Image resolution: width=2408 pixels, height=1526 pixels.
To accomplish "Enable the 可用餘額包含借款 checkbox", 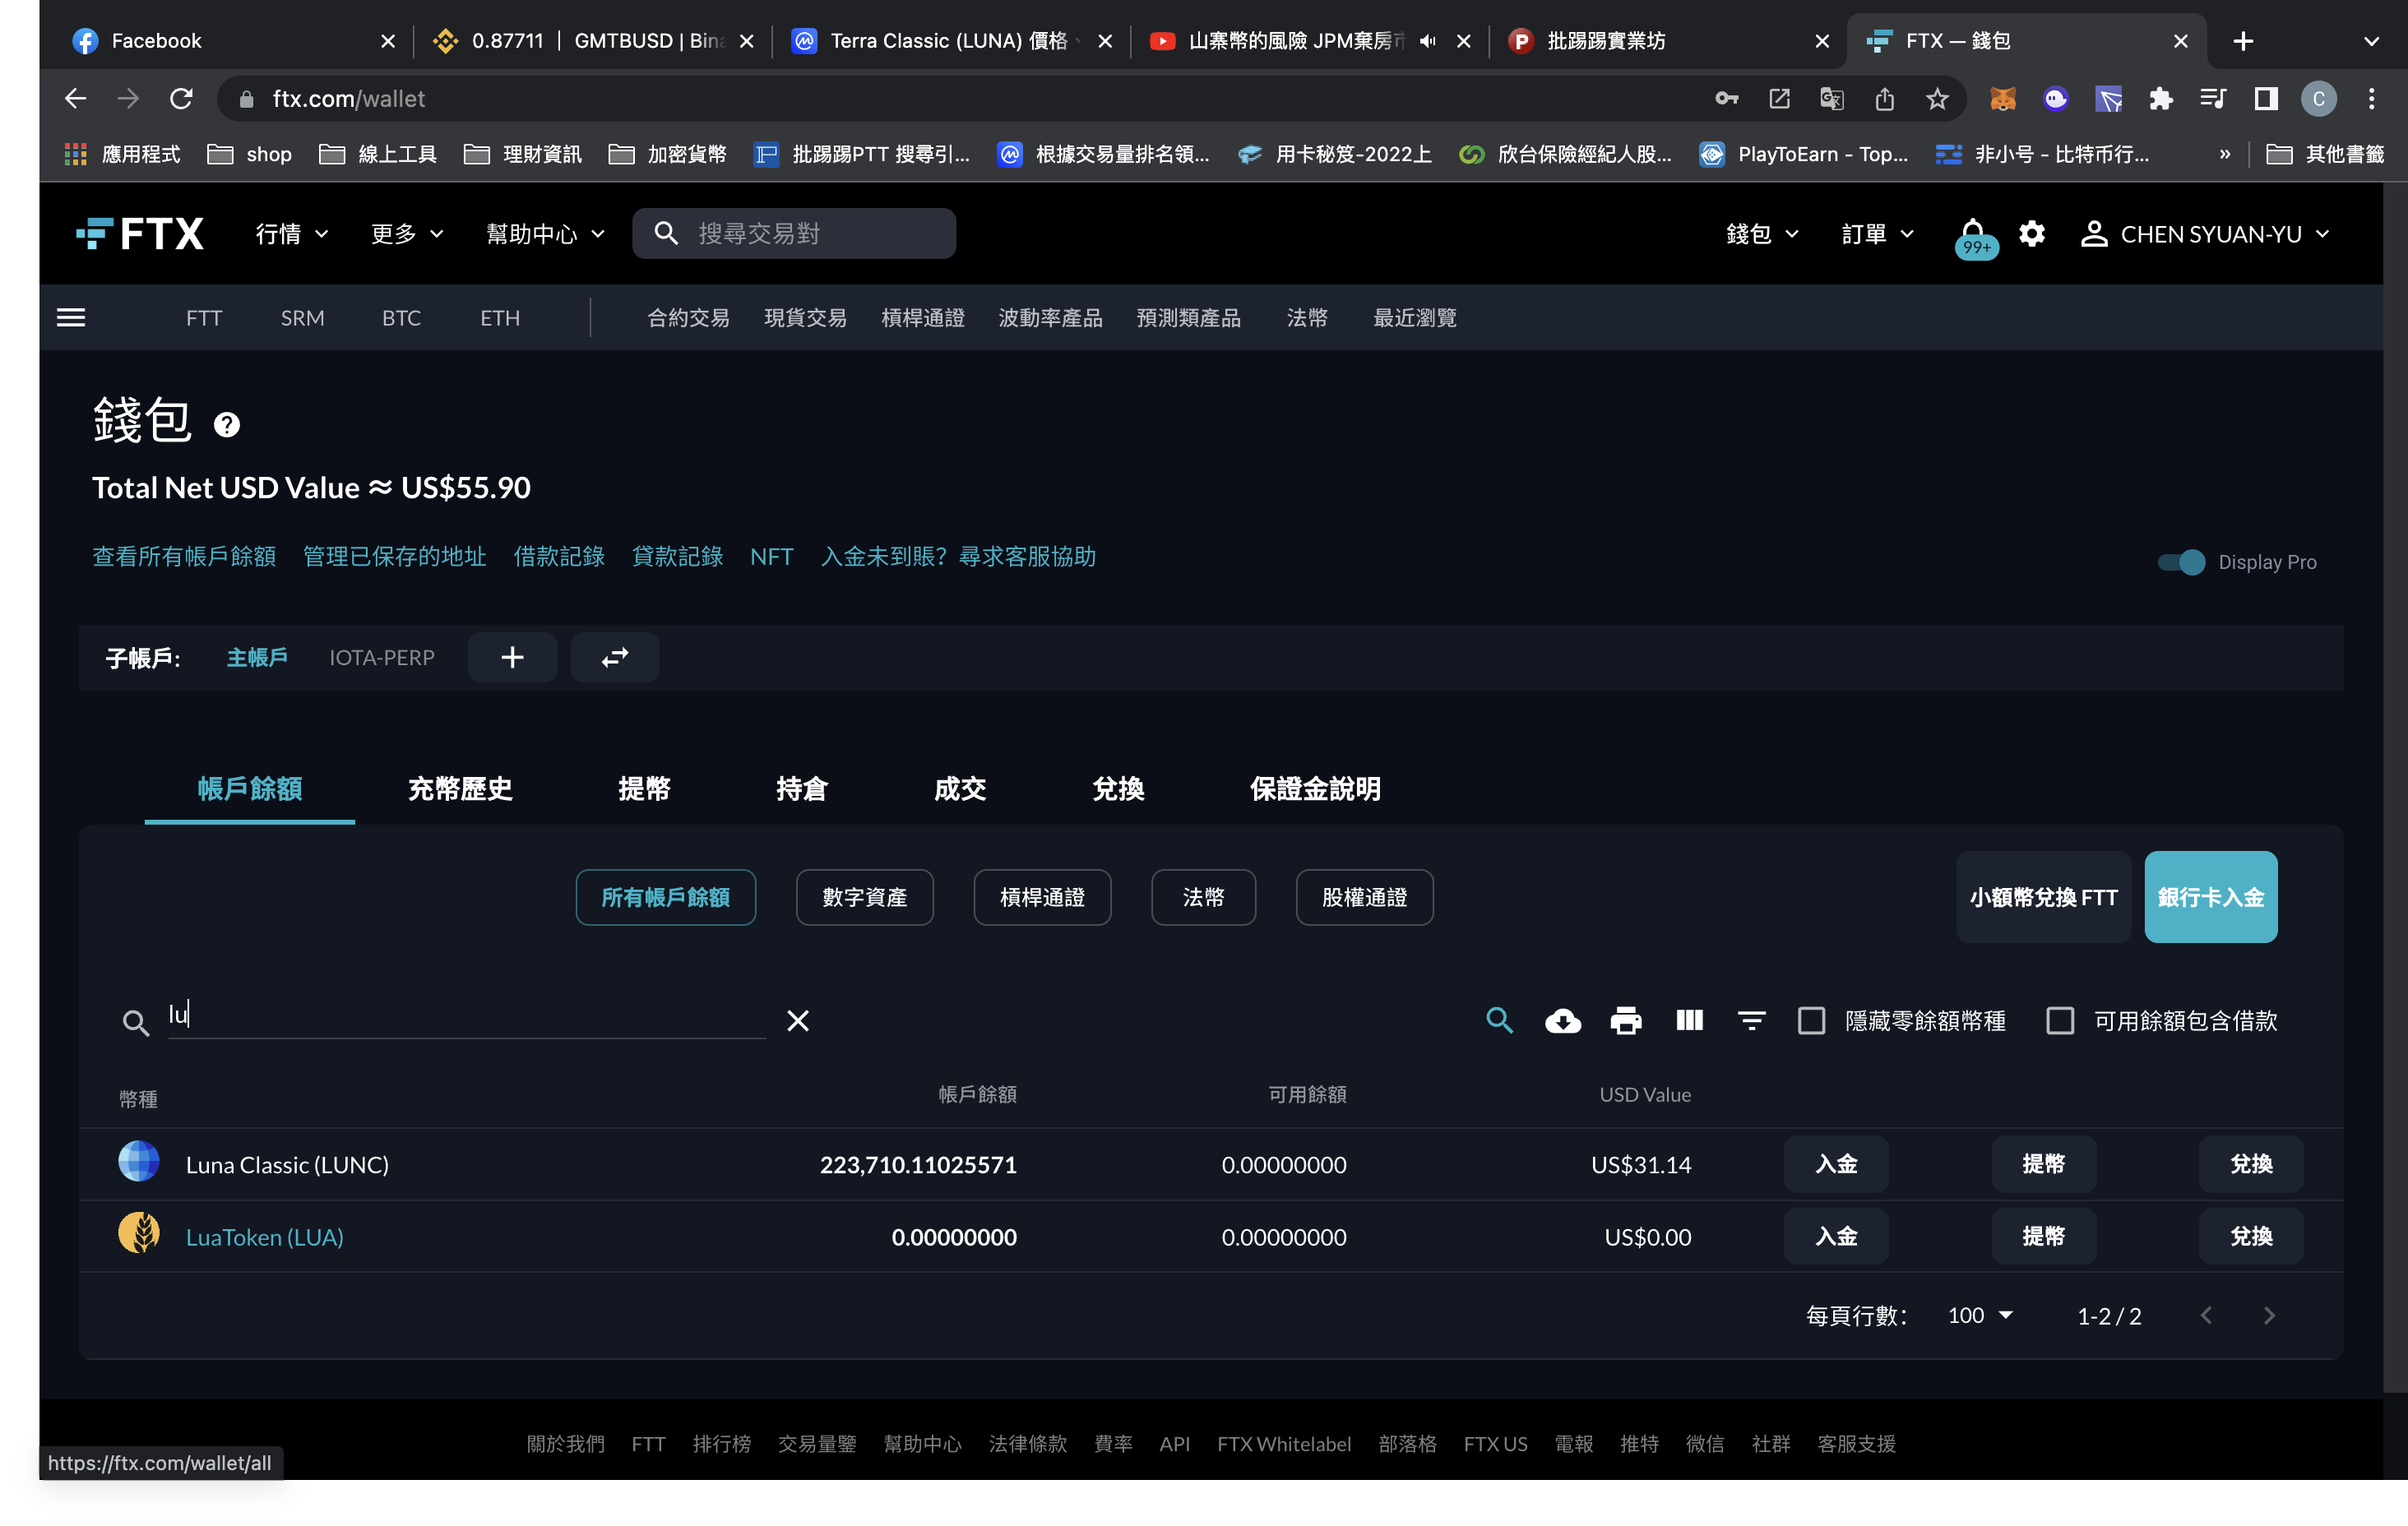I will (2059, 1020).
